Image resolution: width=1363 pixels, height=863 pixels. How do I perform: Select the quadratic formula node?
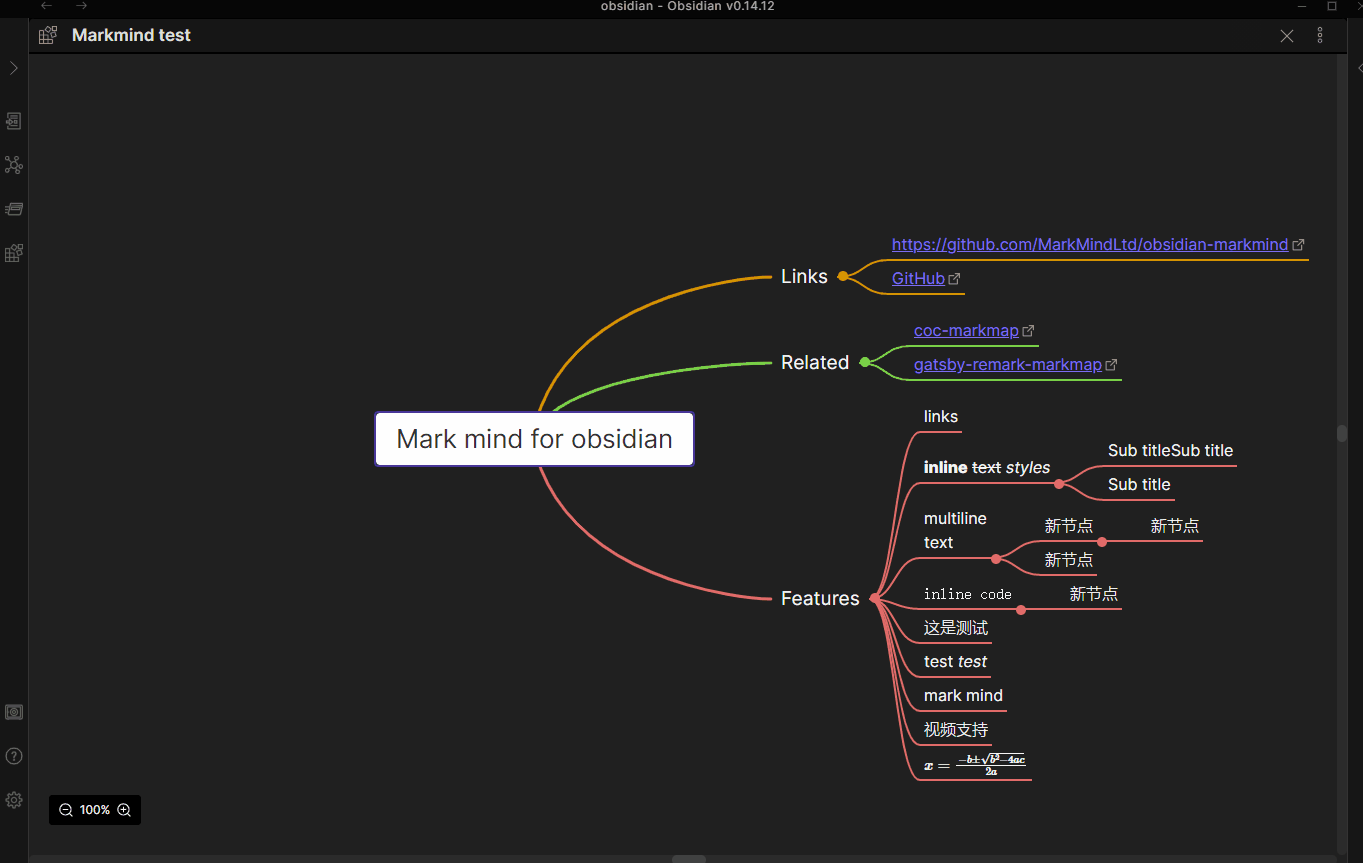[x=975, y=764]
